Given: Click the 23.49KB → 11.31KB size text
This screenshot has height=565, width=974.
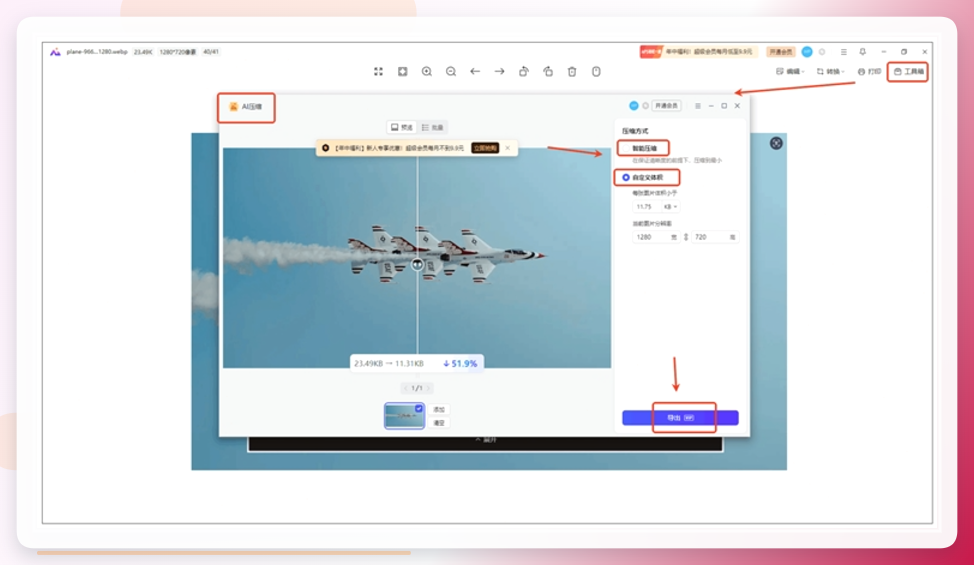Looking at the screenshot, I should coord(389,363).
